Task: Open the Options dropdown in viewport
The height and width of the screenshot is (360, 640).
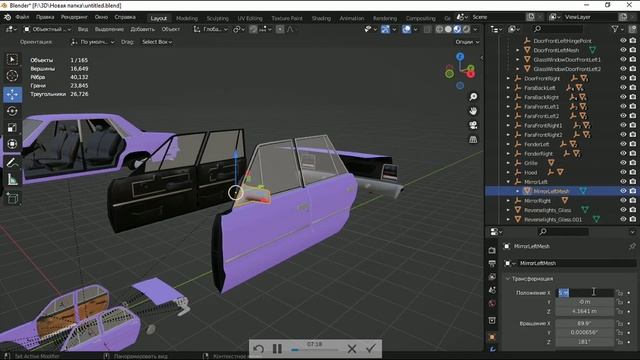Action: coord(467,42)
